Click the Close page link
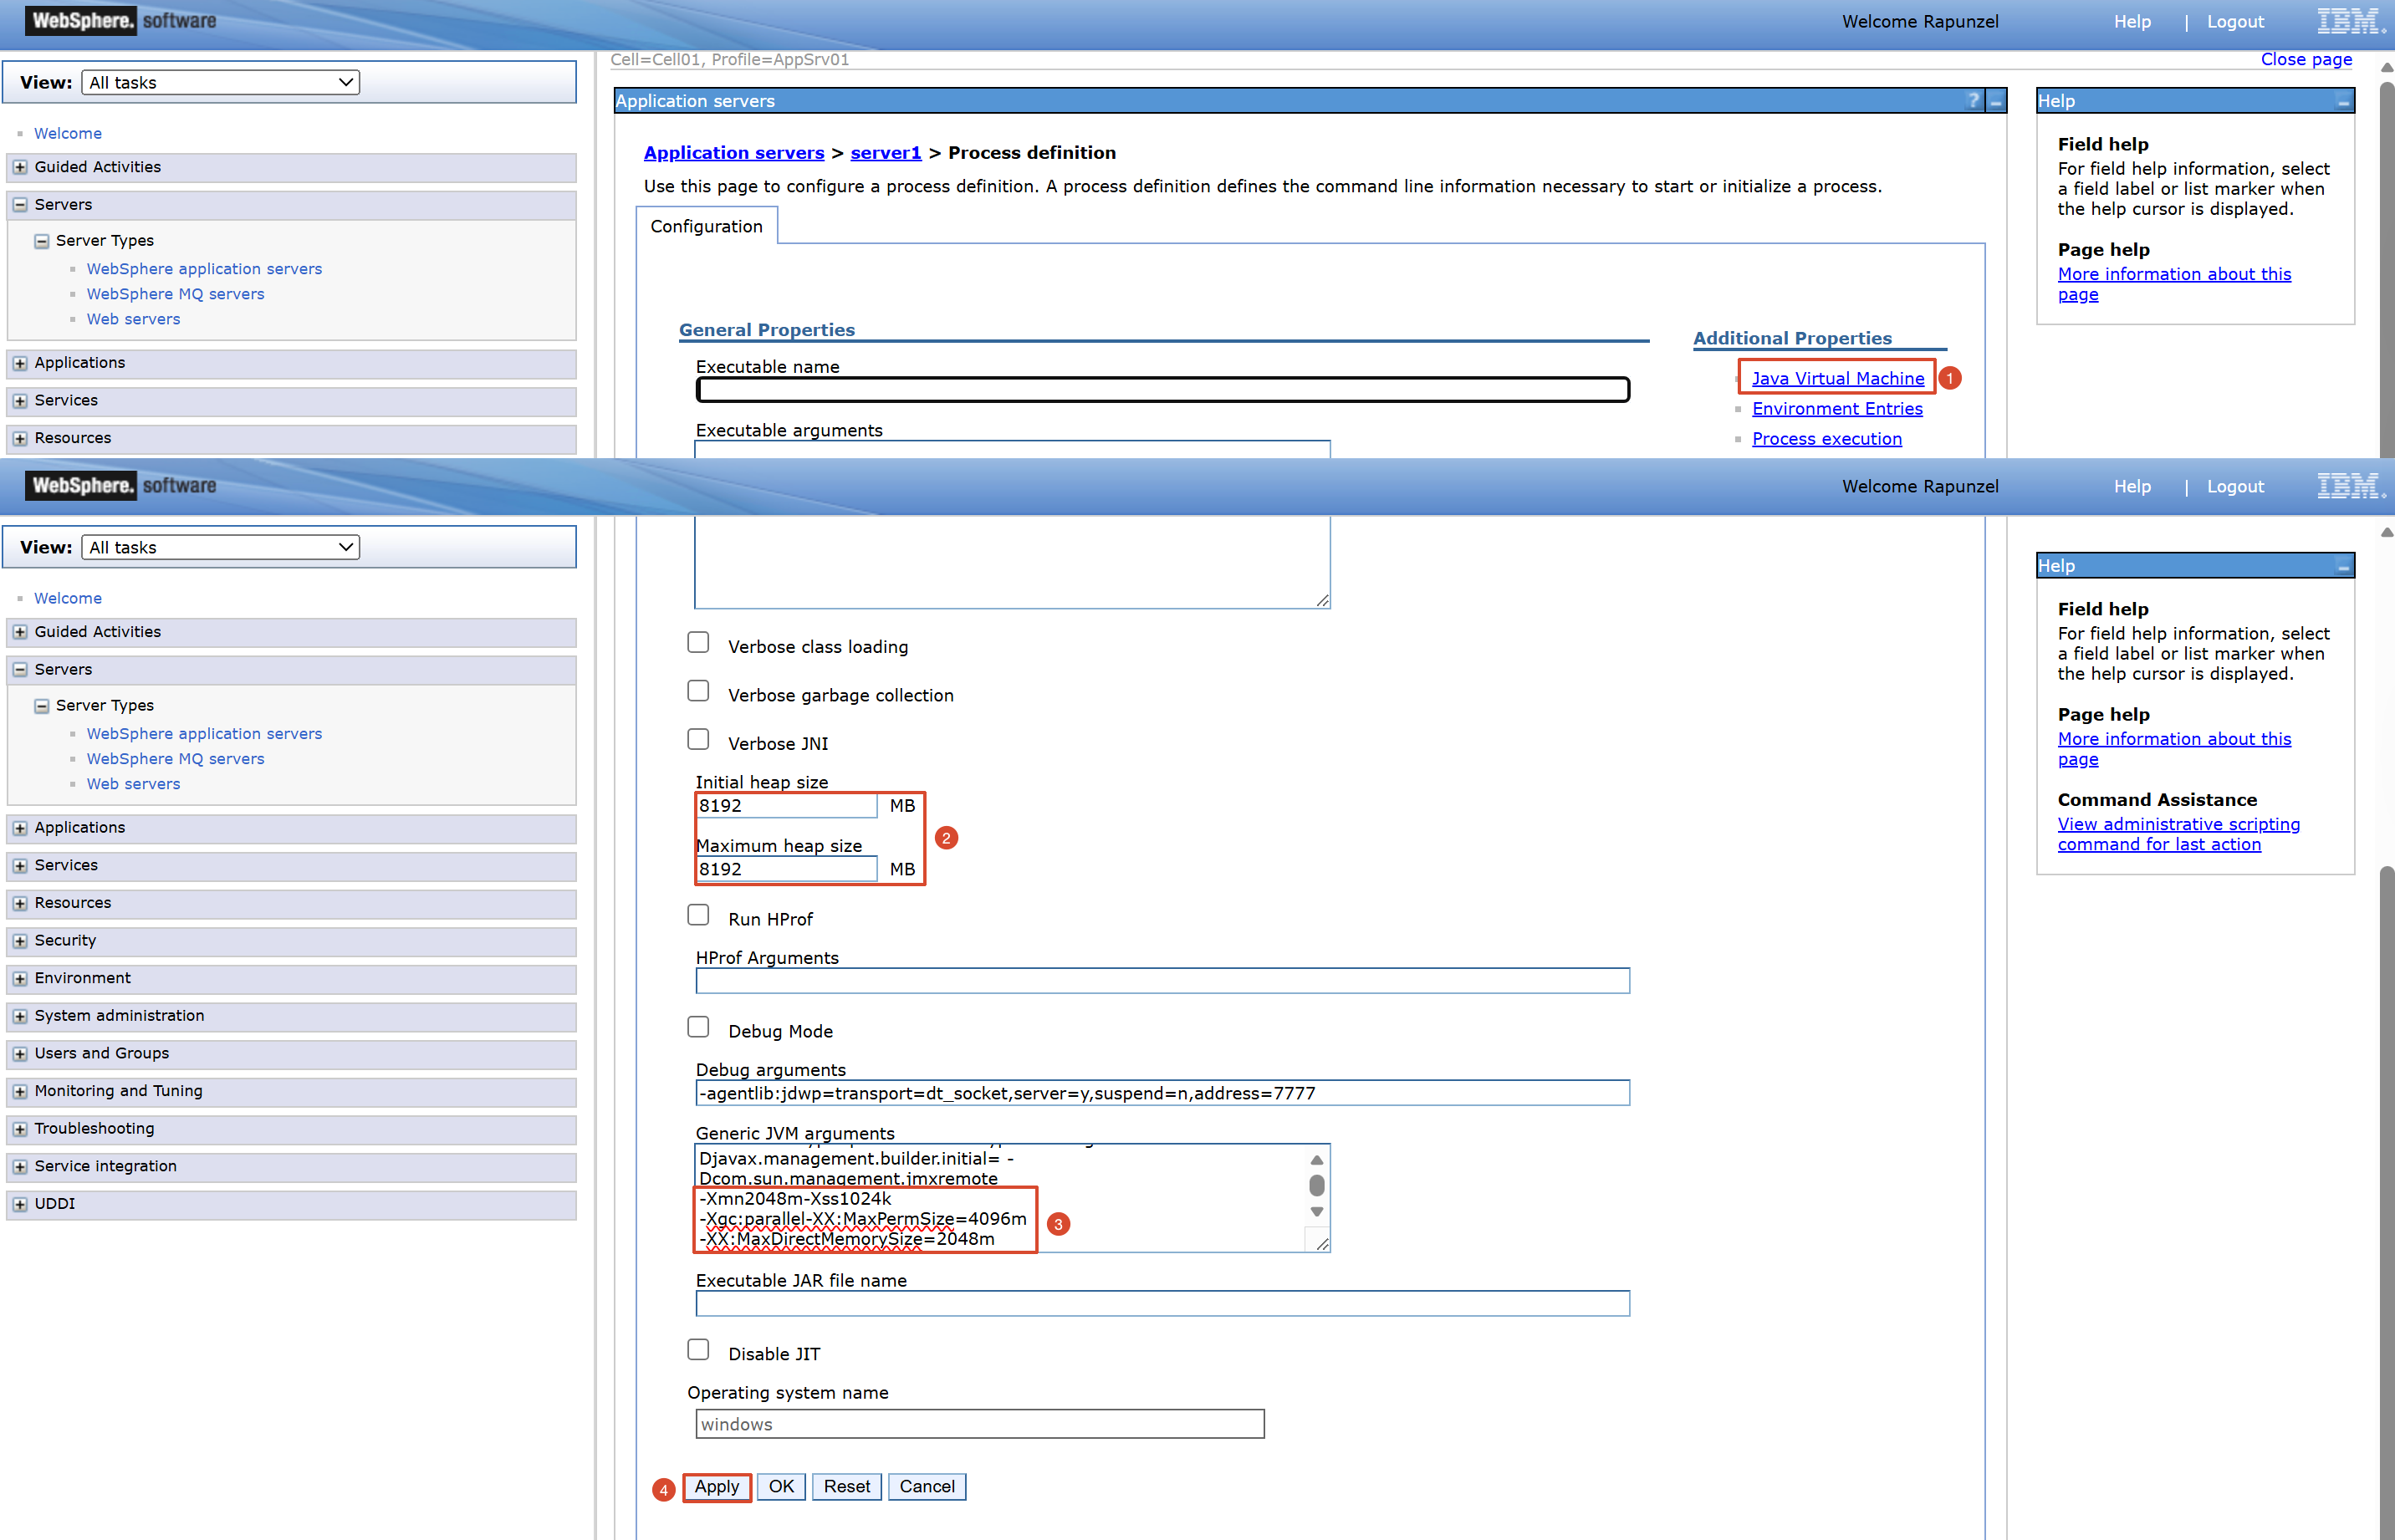2395x1540 pixels. tap(2306, 59)
